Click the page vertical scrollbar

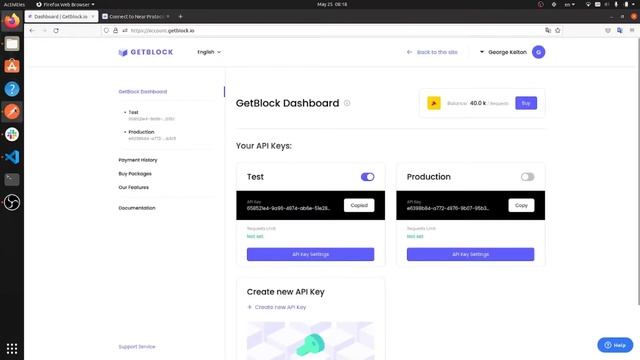[x=638, y=171]
